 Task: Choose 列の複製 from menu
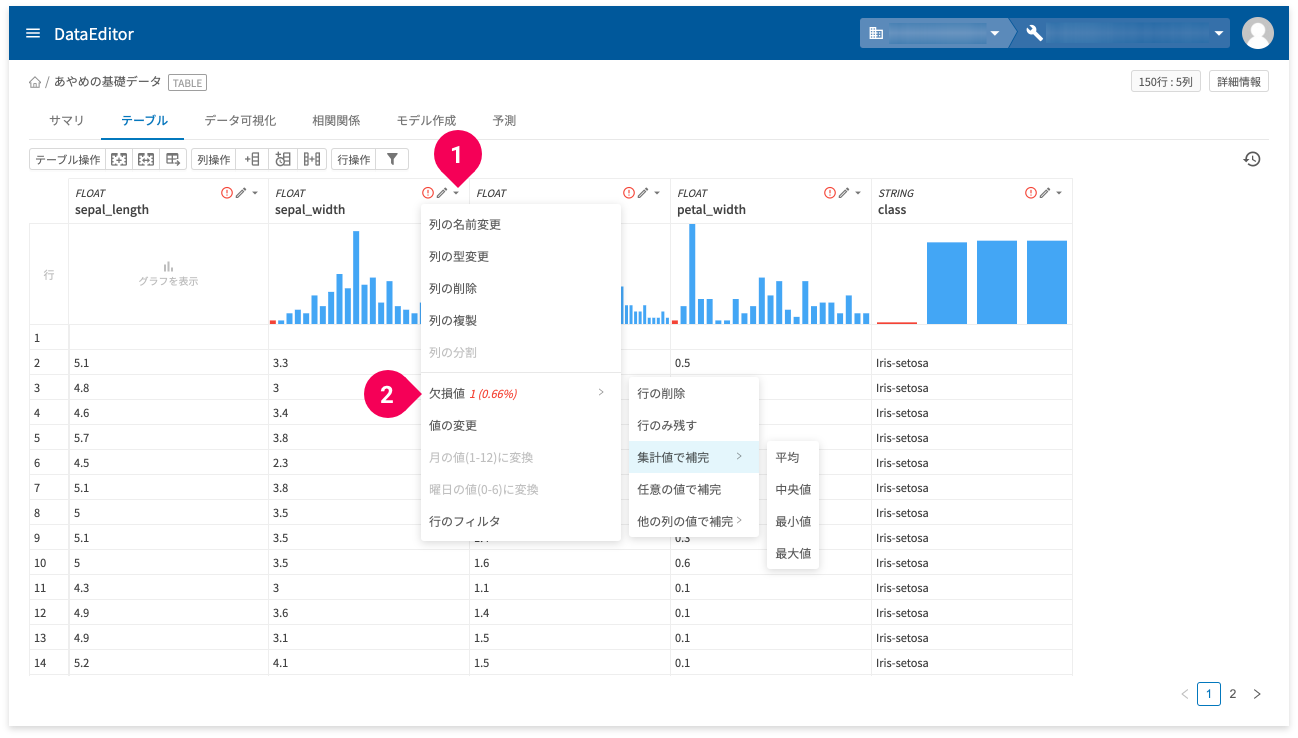click(520, 321)
